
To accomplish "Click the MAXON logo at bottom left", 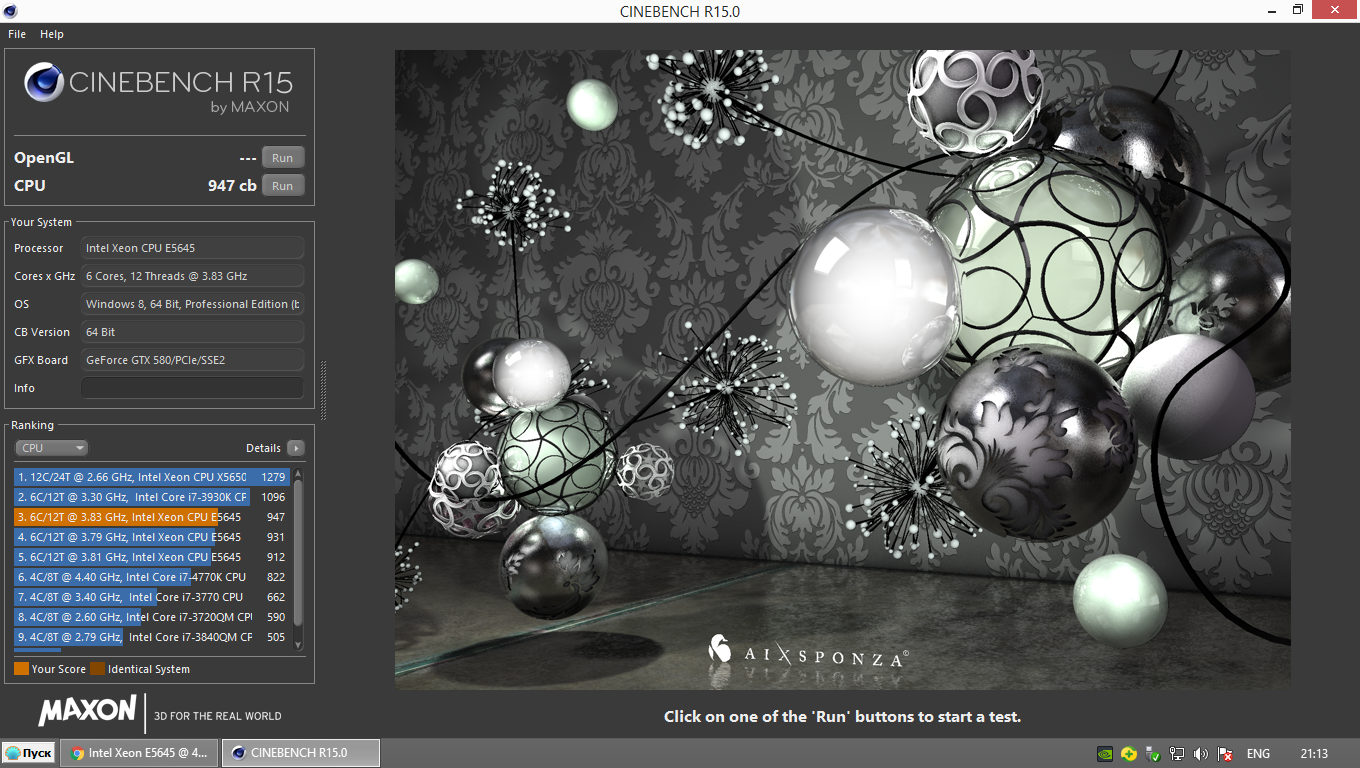I will [87, 711].
